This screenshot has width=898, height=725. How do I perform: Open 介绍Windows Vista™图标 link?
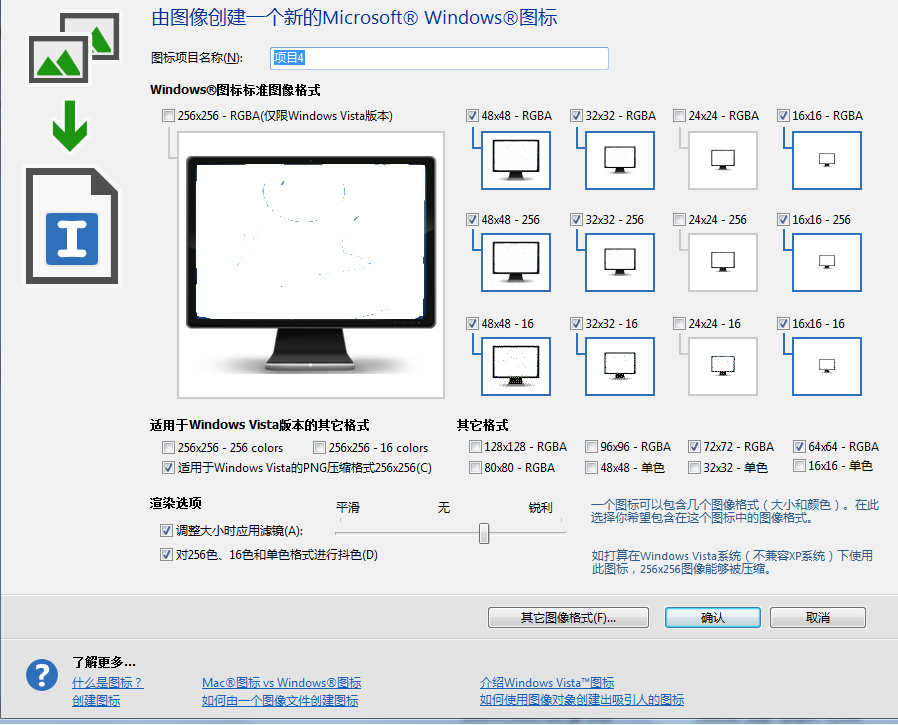[547, 683]
